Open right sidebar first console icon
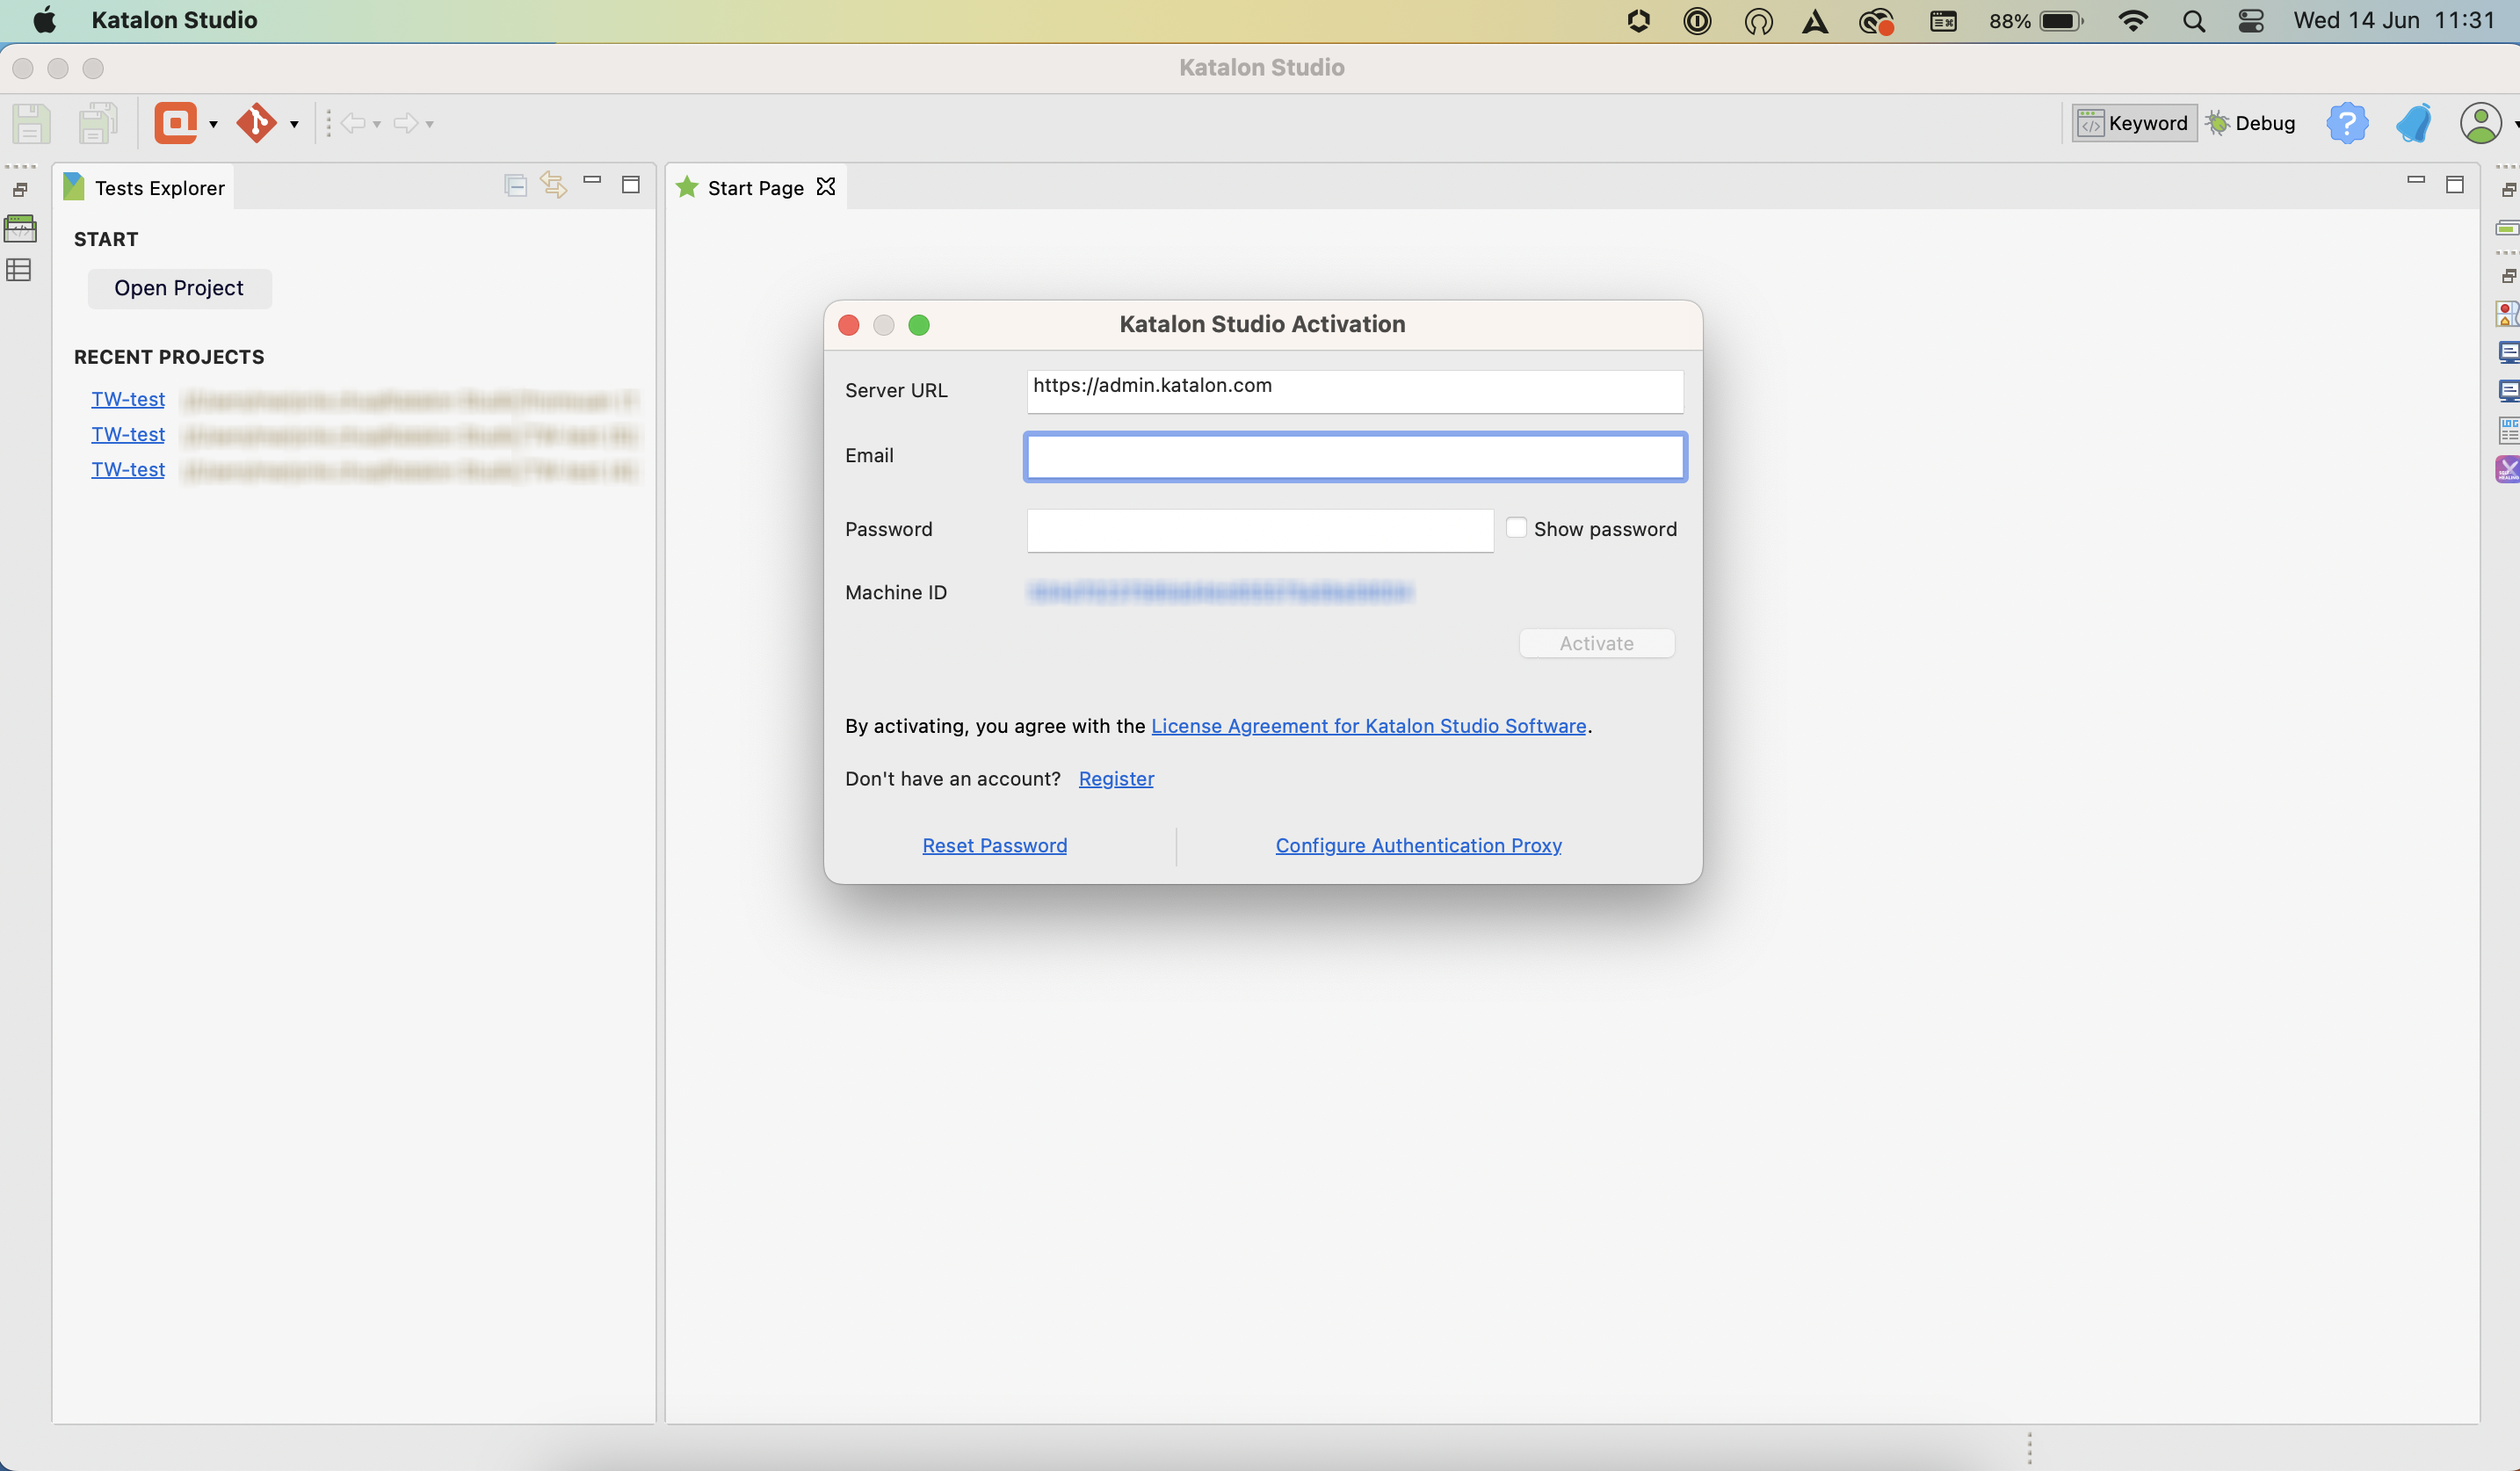Screen dimensions: 2520x1471 pyautogui.click(x=2508, y=352)
